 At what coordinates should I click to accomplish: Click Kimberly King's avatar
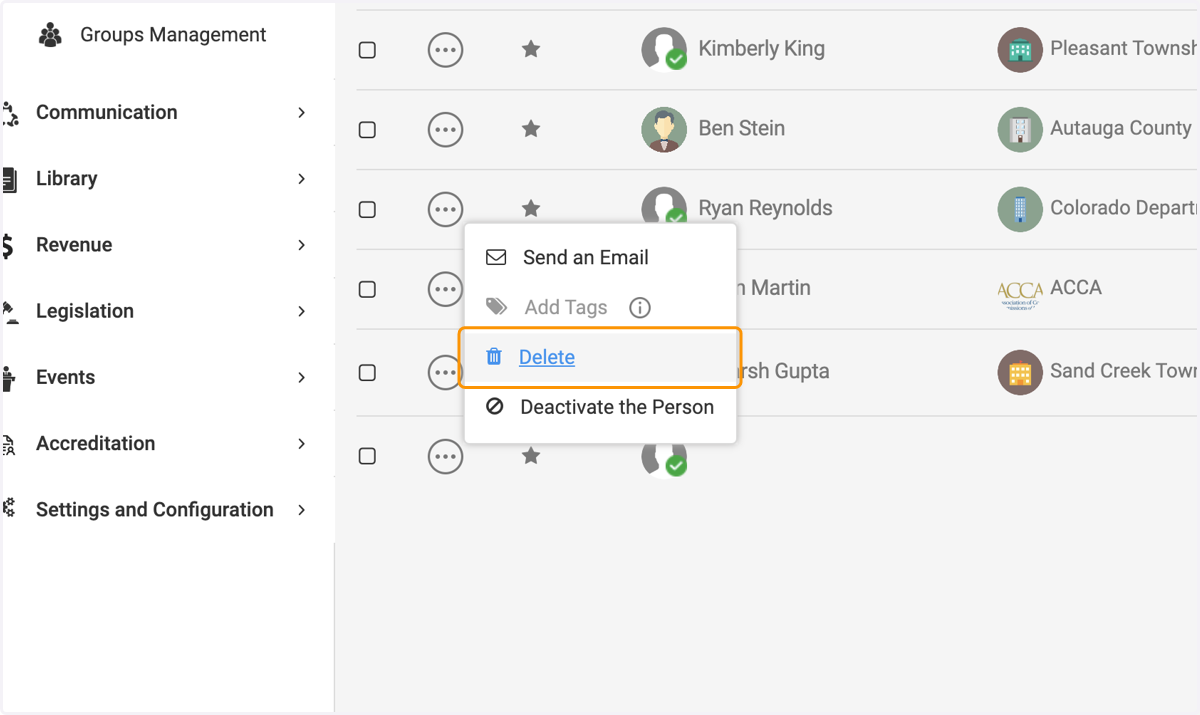(x=664, y=49)
